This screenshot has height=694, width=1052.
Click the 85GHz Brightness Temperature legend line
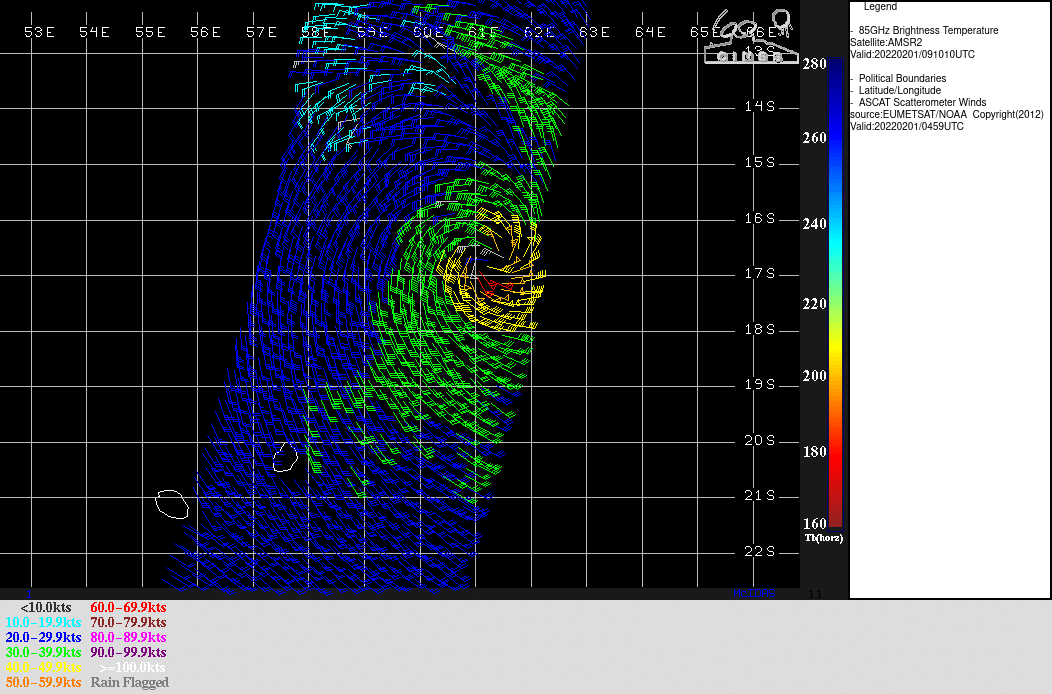[x=928, y=31]
